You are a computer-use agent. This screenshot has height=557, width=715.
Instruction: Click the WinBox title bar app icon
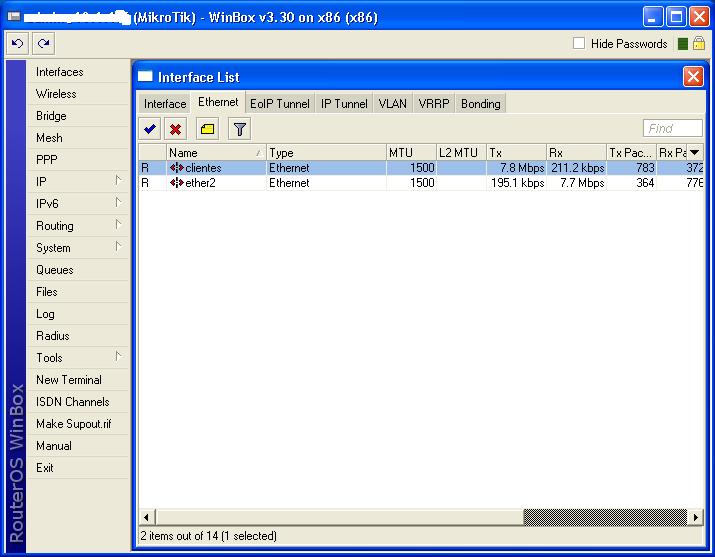coord(14,17)
